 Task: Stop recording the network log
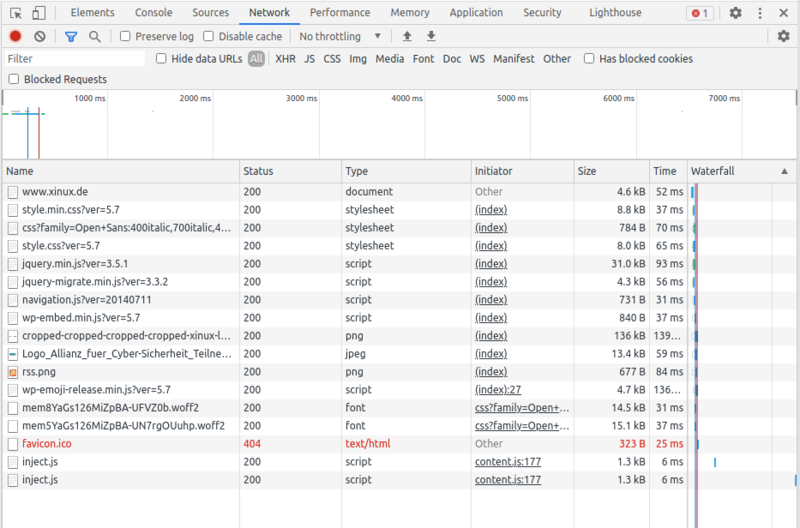[x=15, y=36]
